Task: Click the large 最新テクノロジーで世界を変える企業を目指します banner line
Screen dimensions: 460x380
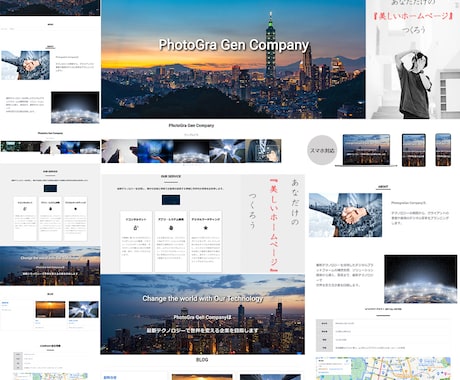Action: click(203, 330)
